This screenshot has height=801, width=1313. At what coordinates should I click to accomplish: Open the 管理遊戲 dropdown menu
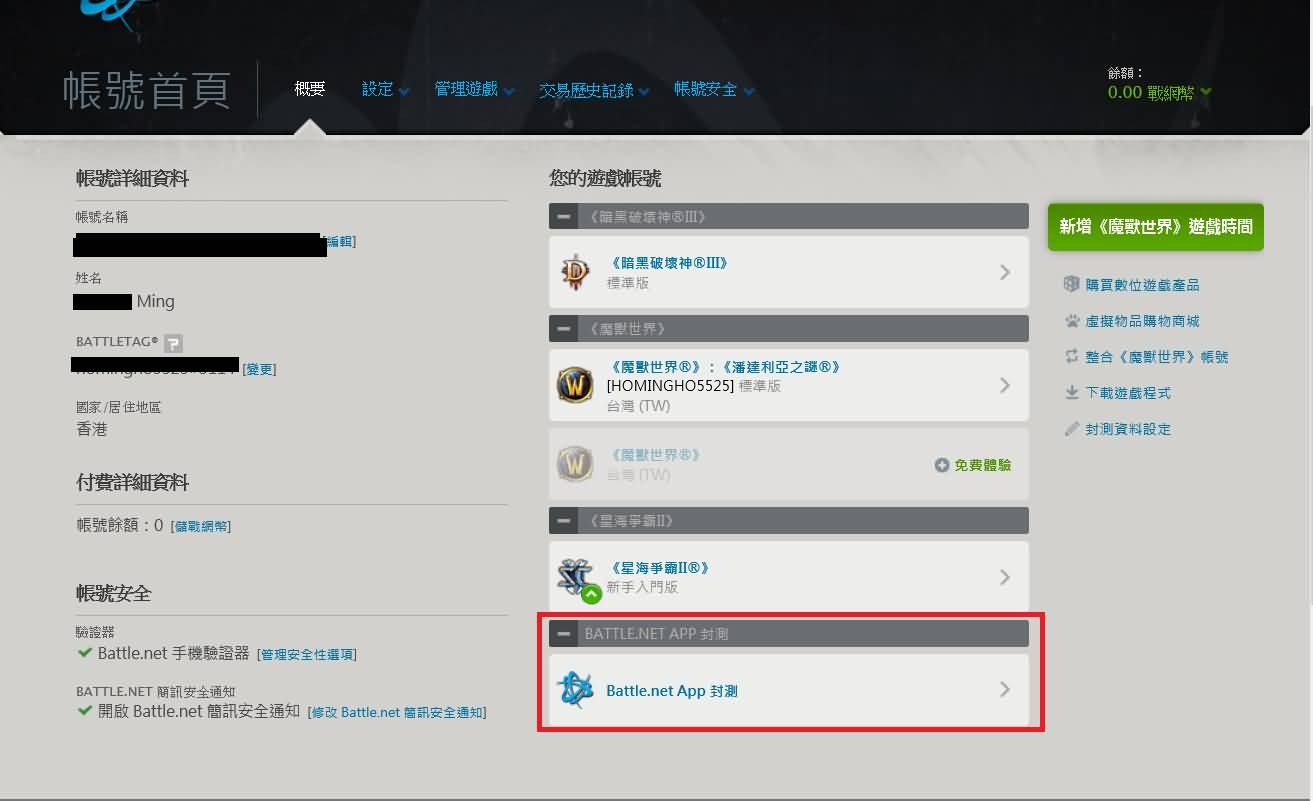coord(474,89)
